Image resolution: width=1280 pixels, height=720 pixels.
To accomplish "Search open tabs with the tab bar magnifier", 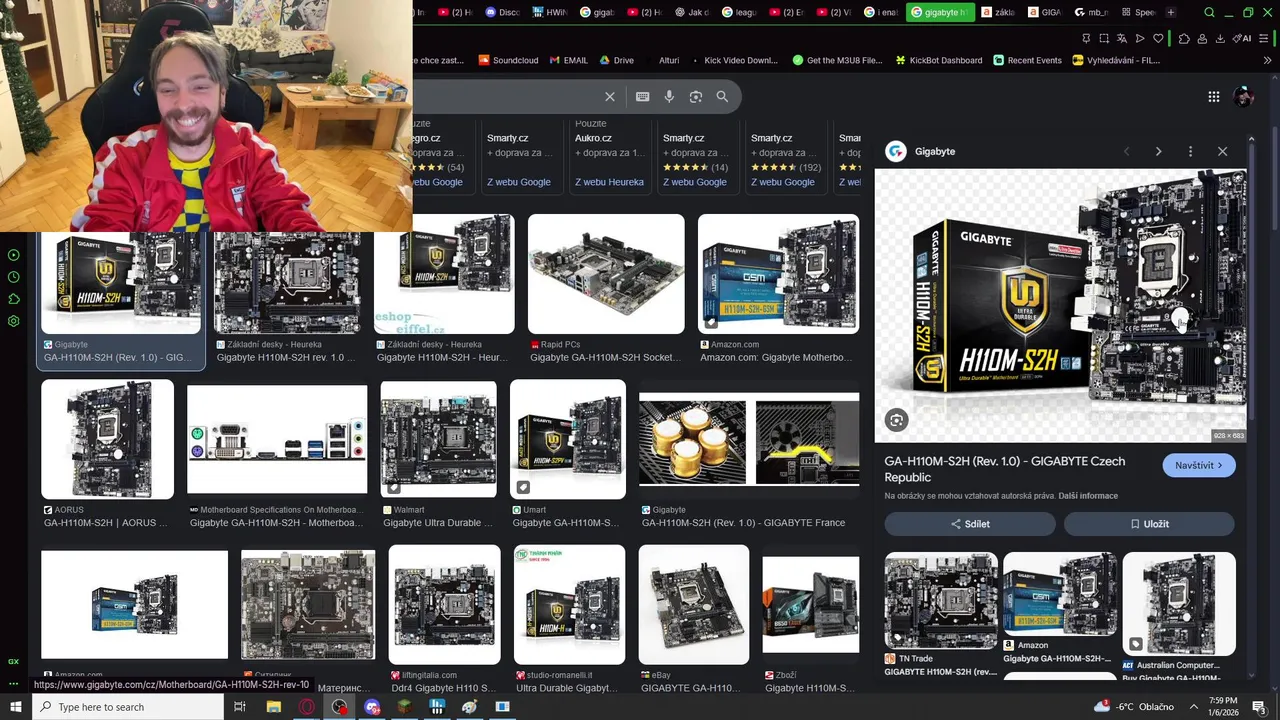I will tap(1209, 12).
